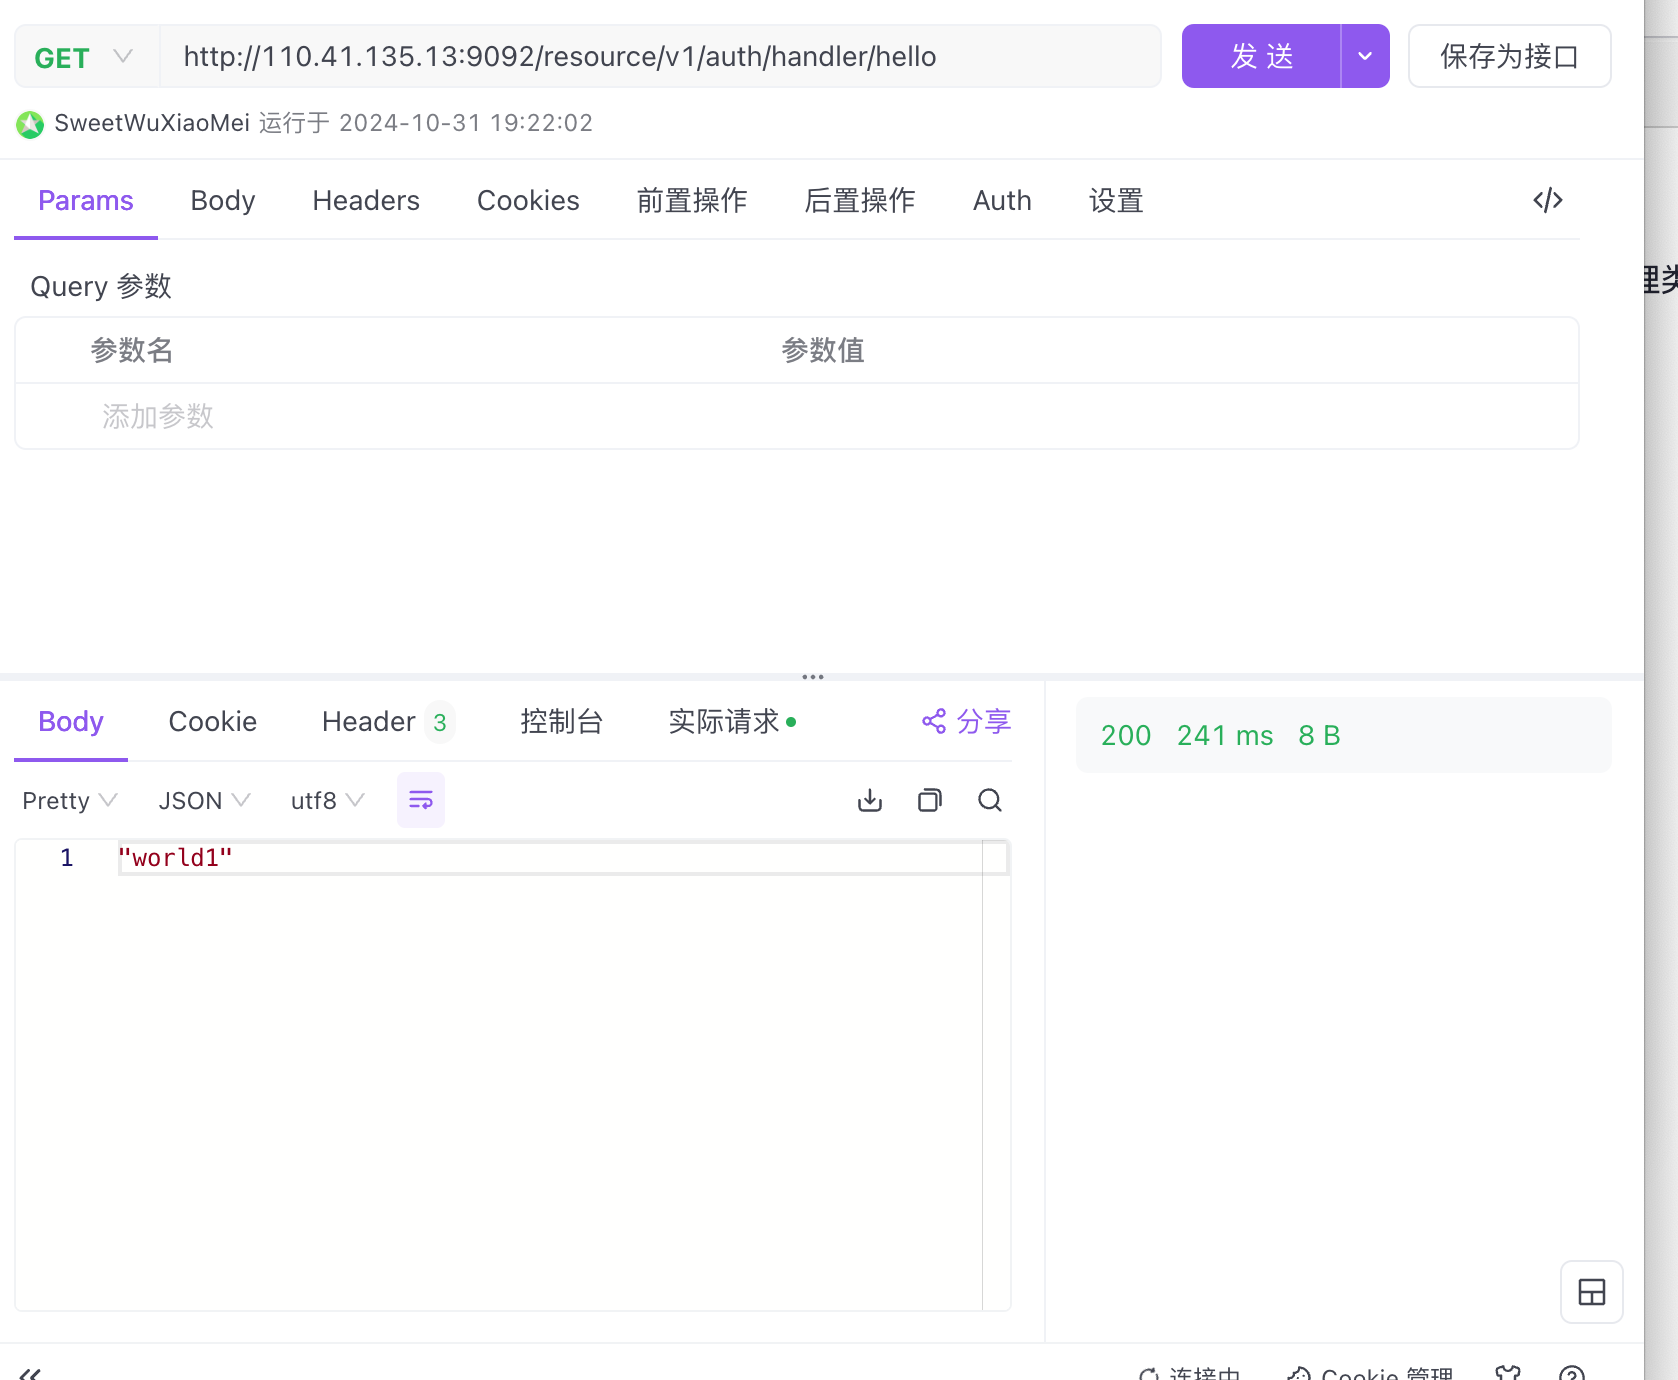Click the SweetWuXiaoMei avatar icon
Viewport: 1678px width, 1380px height.
click(30, 124)
